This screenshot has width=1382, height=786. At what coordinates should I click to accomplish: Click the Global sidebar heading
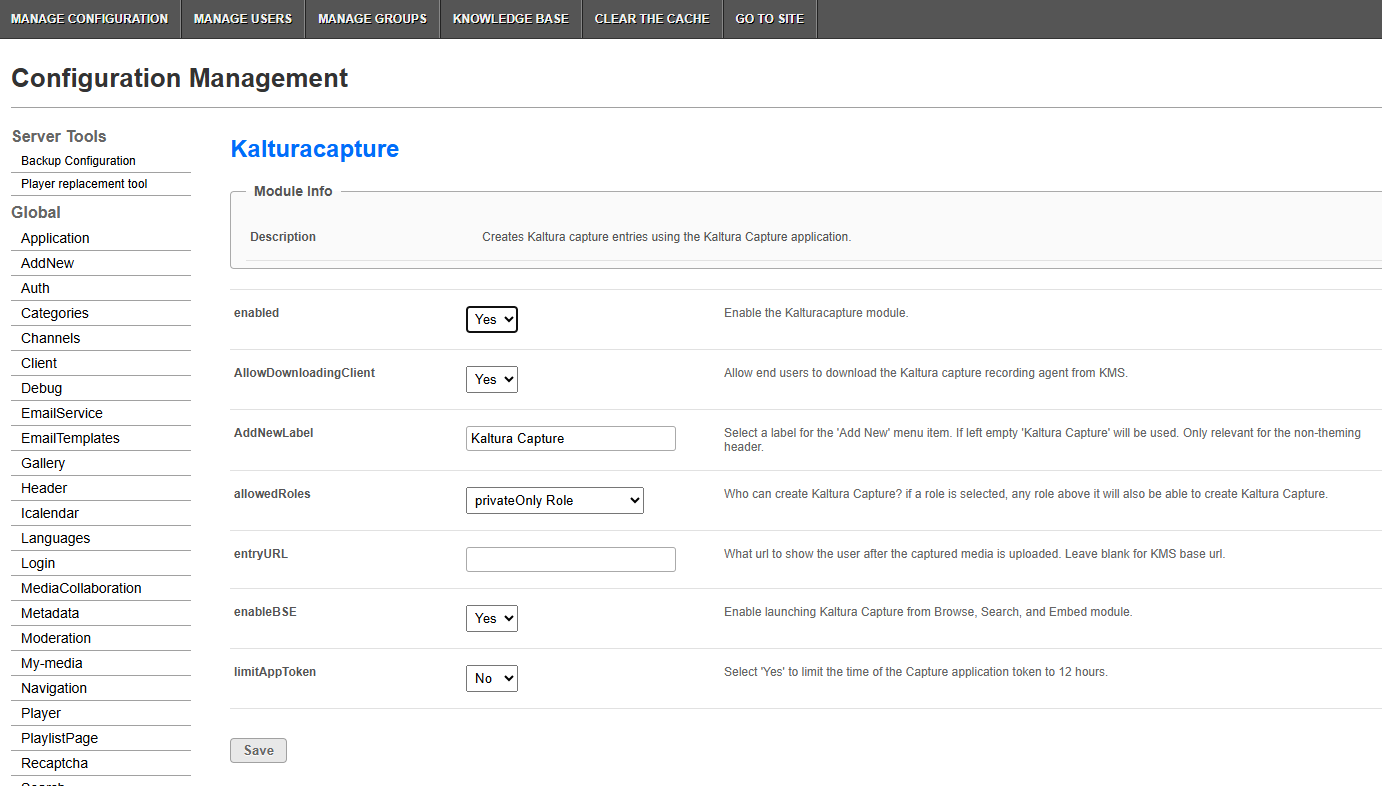[x=36, y=212]
